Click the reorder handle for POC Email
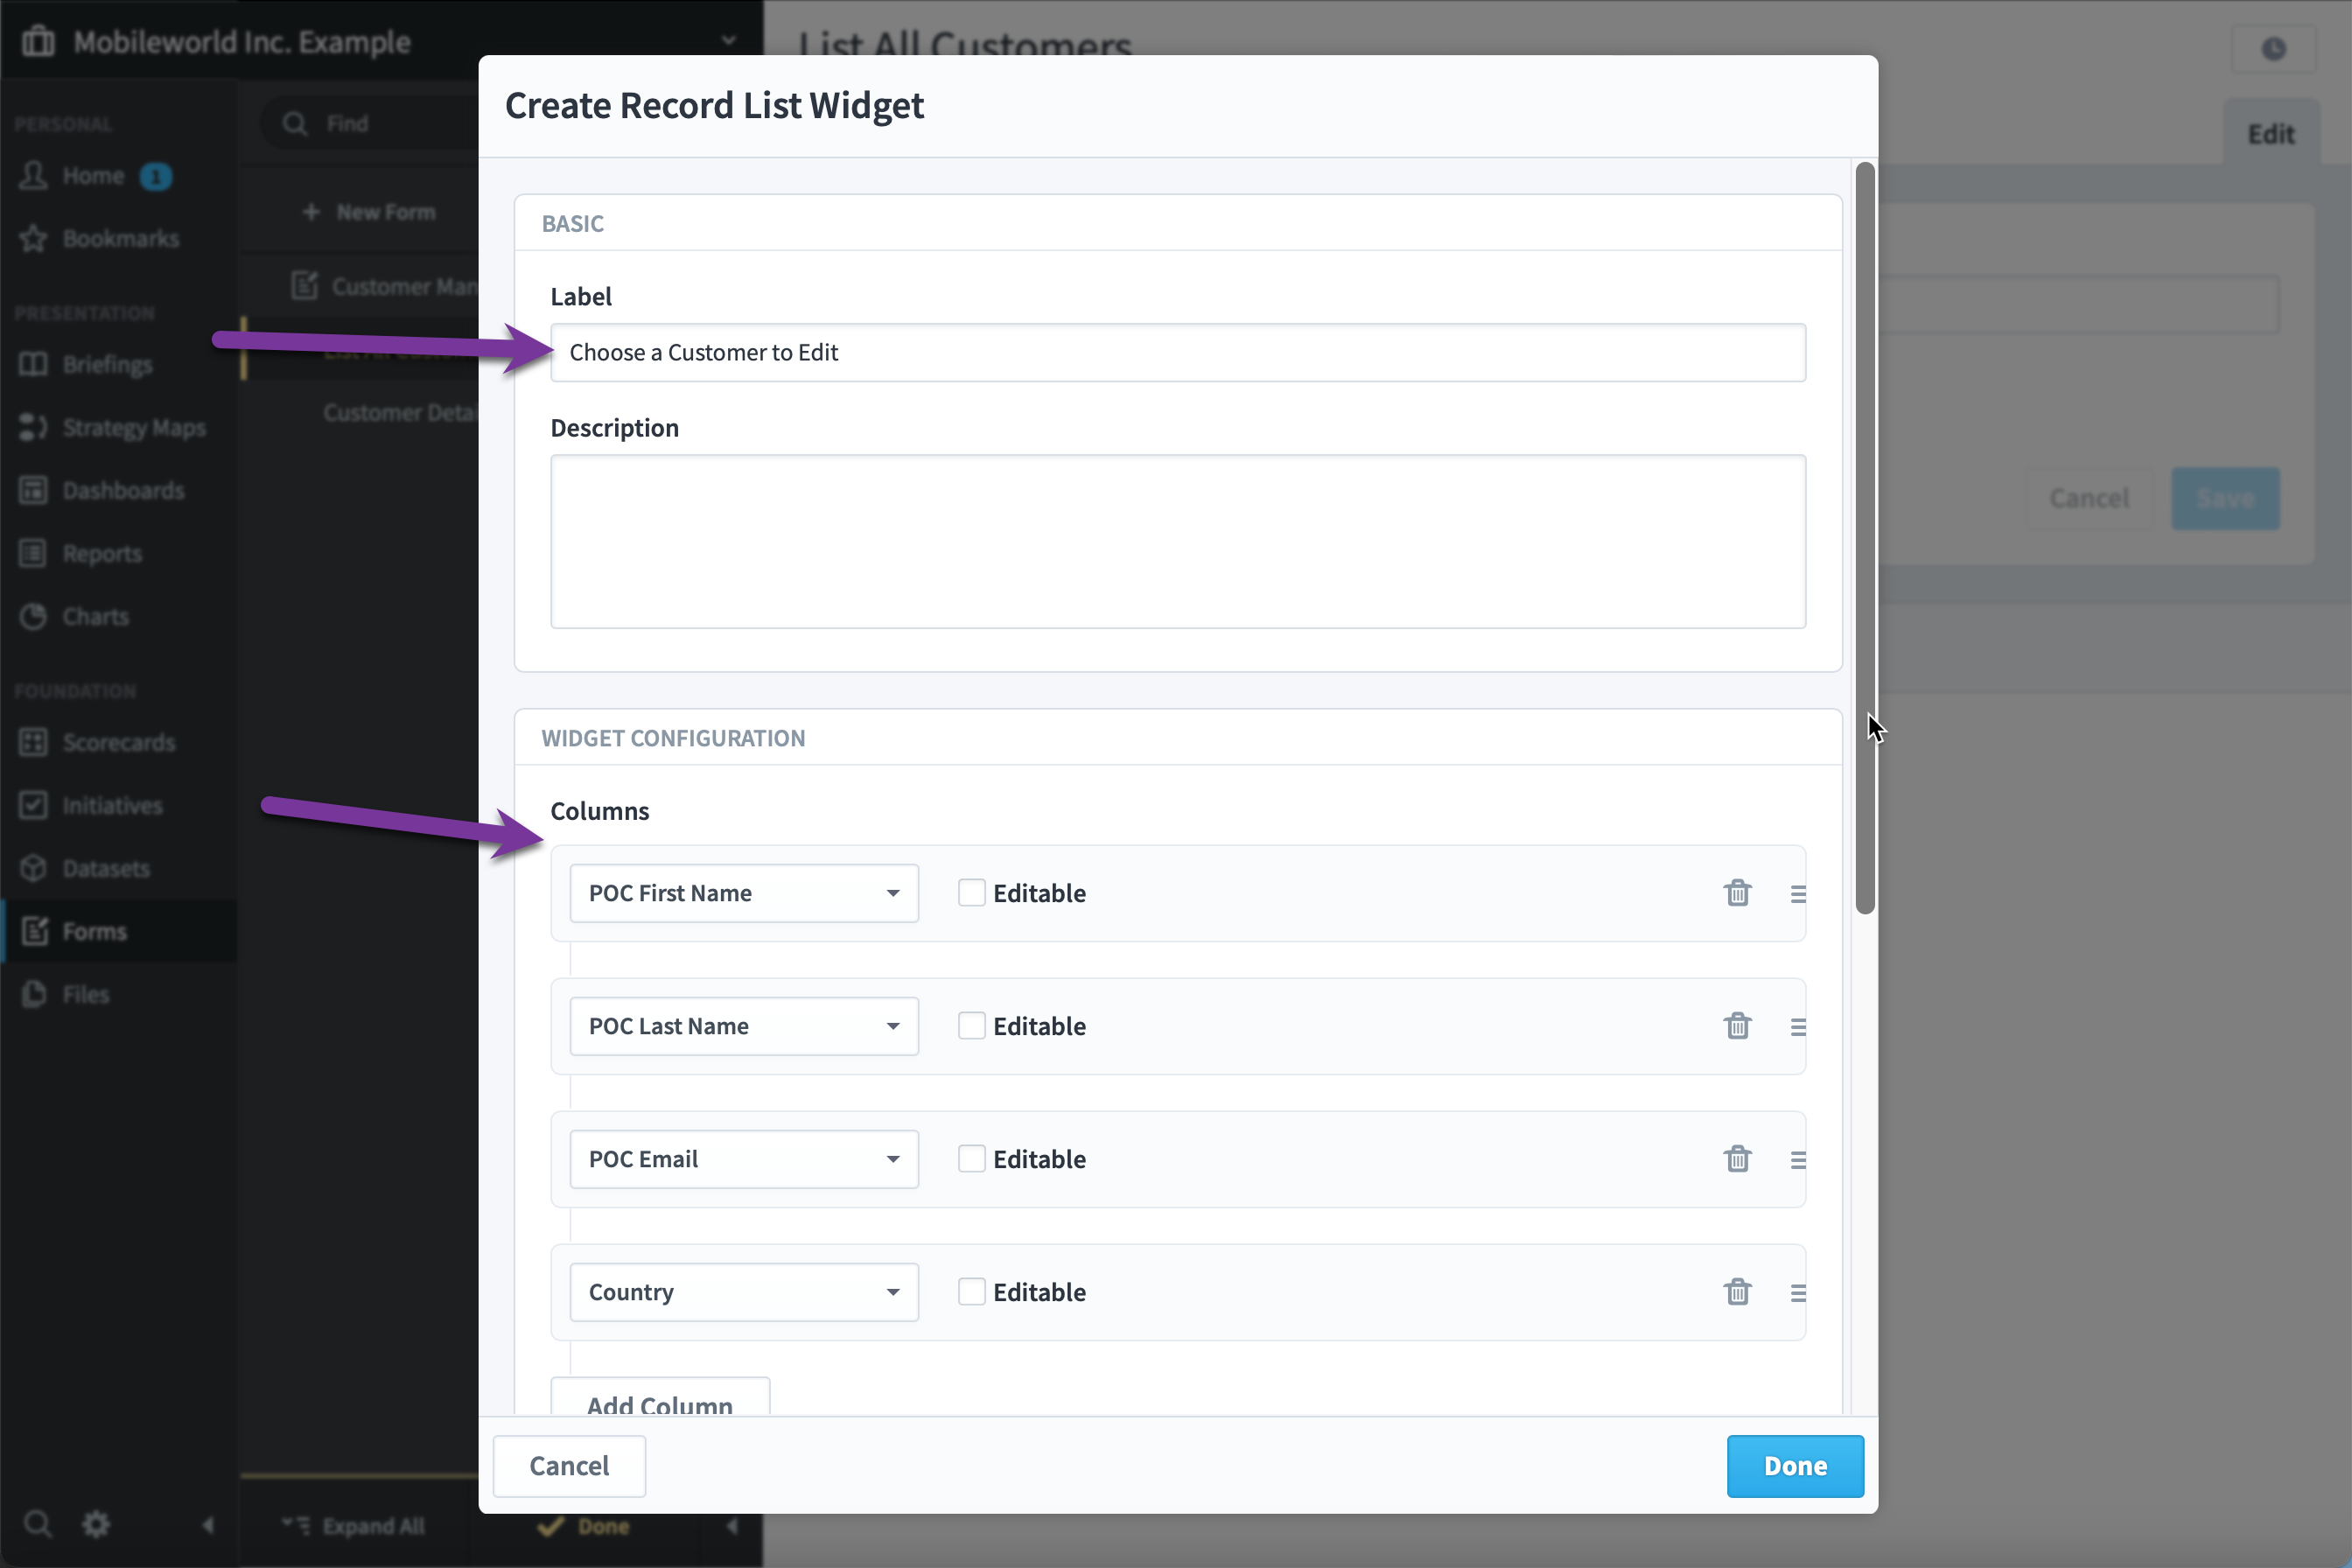The height and width of the screenshot is (1568, 2352). click(1798, 1160)
